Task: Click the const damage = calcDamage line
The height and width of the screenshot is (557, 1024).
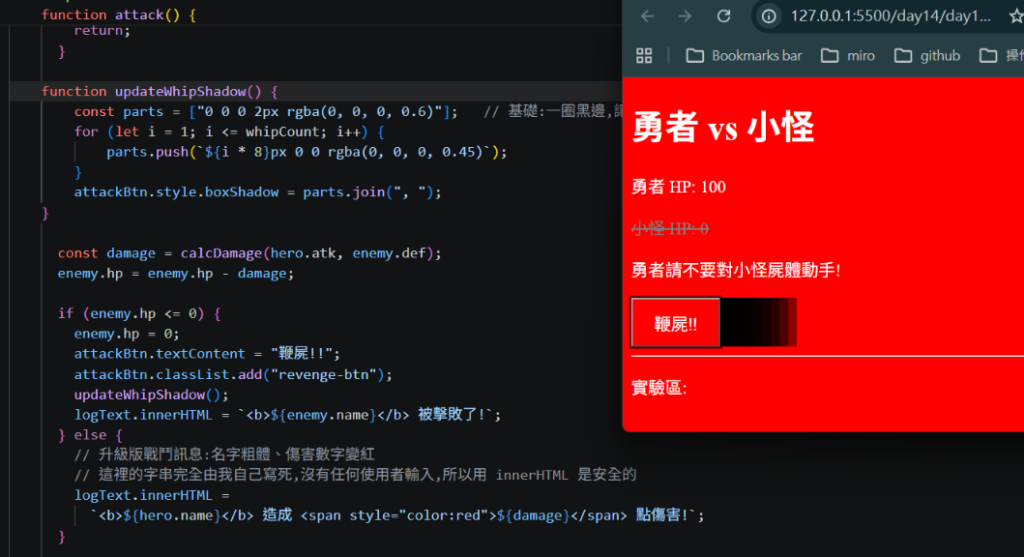Action: [x=249, y=253]
